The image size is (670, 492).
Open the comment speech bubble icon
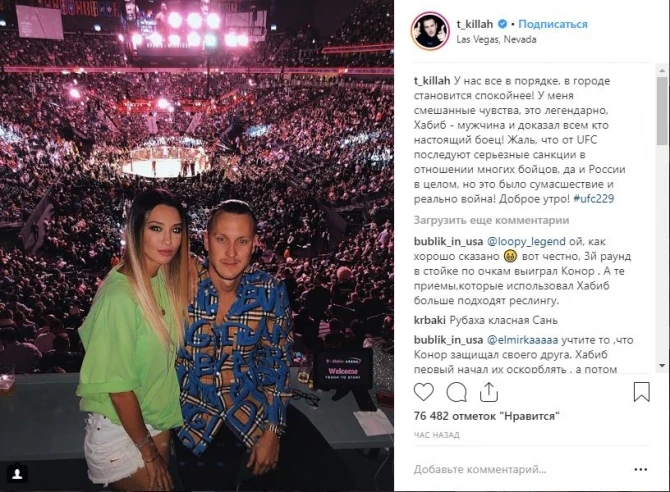[x=456, y=392]
